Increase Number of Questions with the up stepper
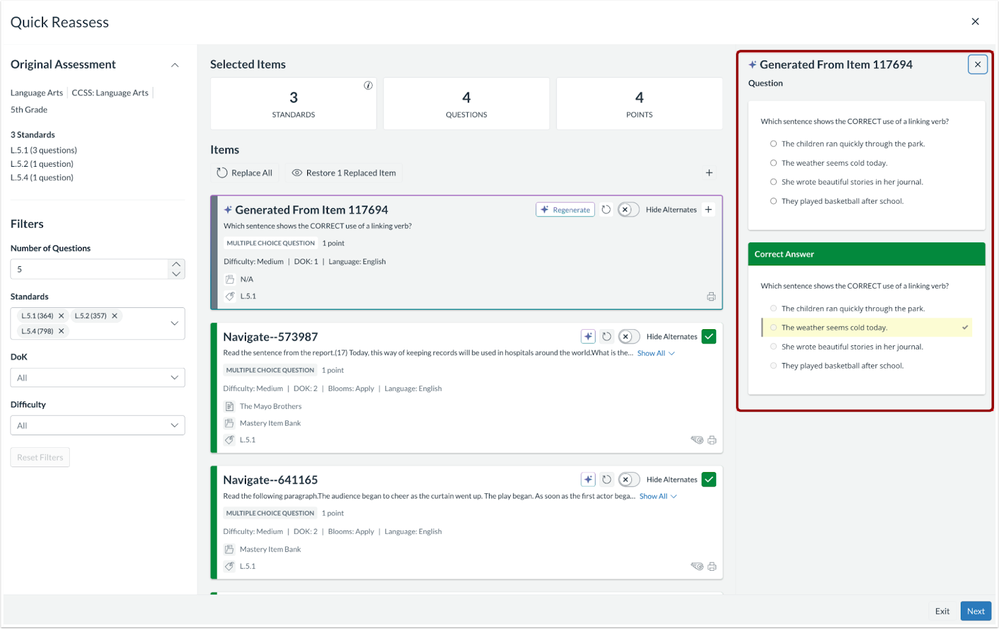The width and height of the screenshot is (999, 629). tap(179, 263)
